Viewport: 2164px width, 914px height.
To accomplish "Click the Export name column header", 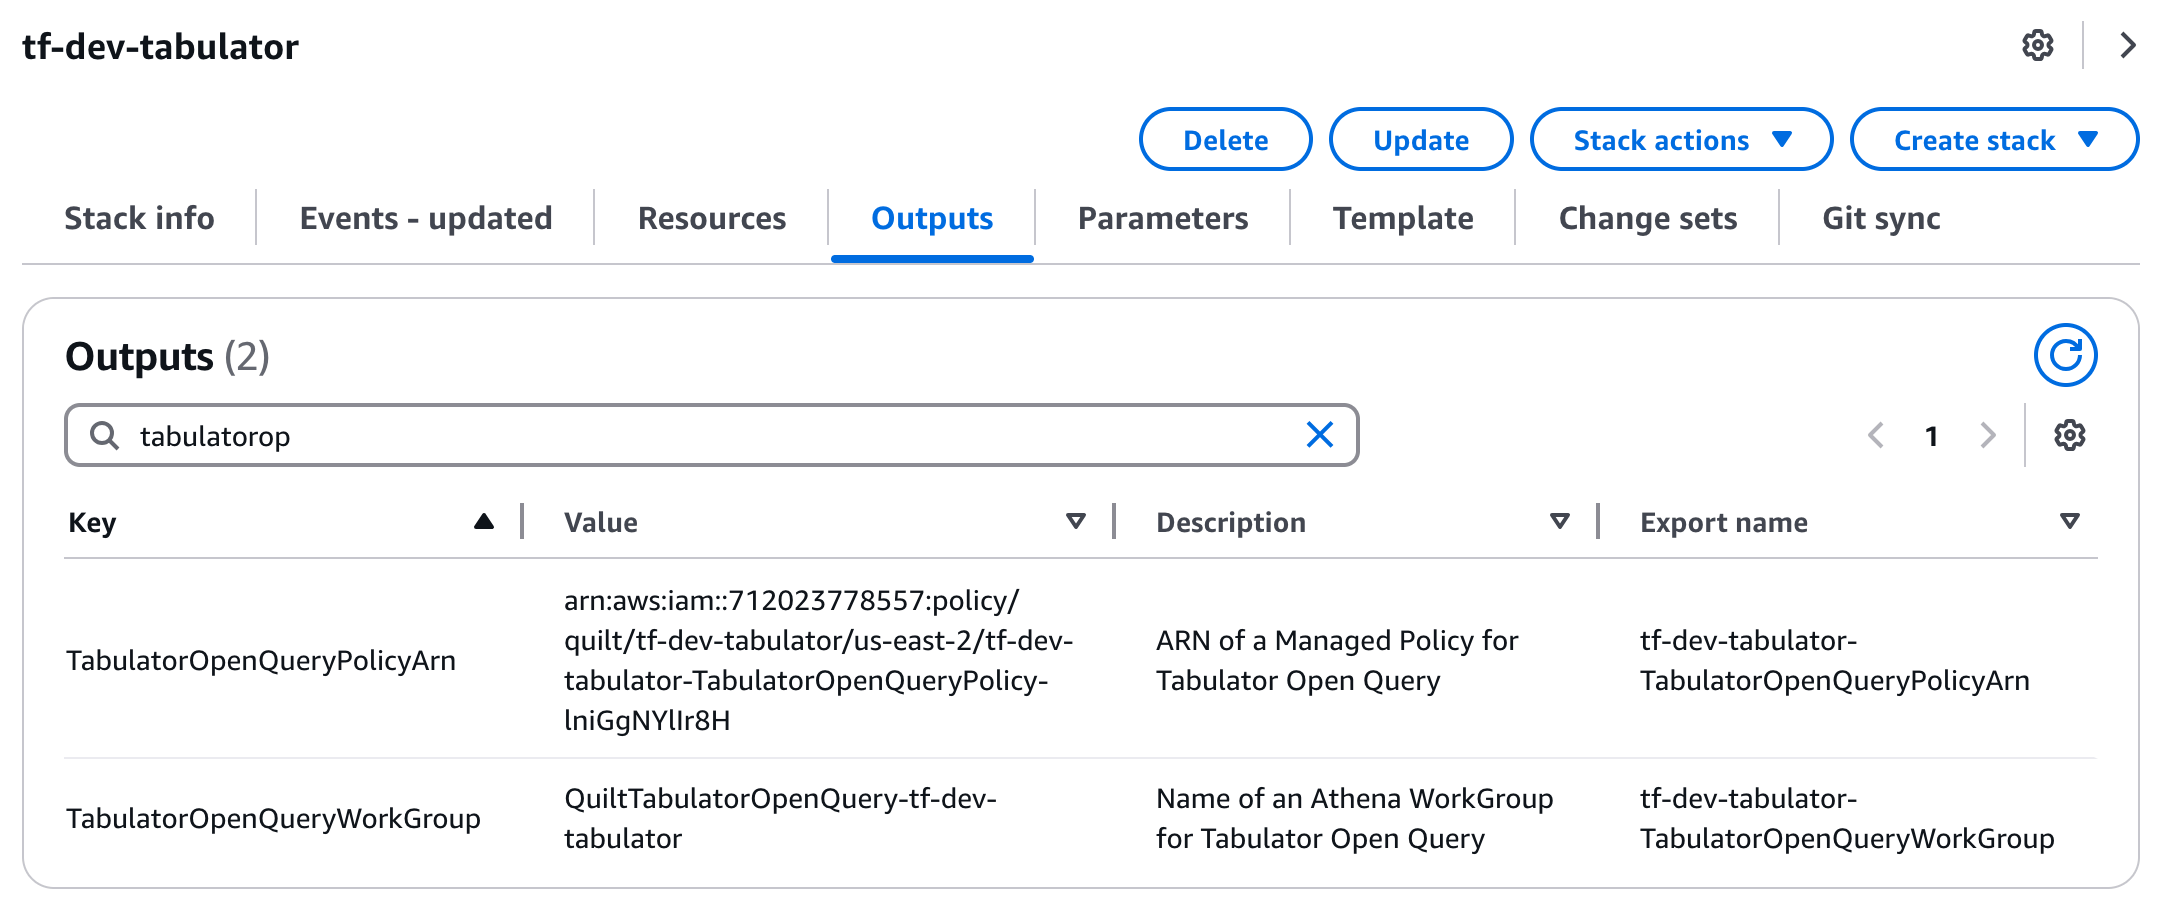I will point(1724,522).
